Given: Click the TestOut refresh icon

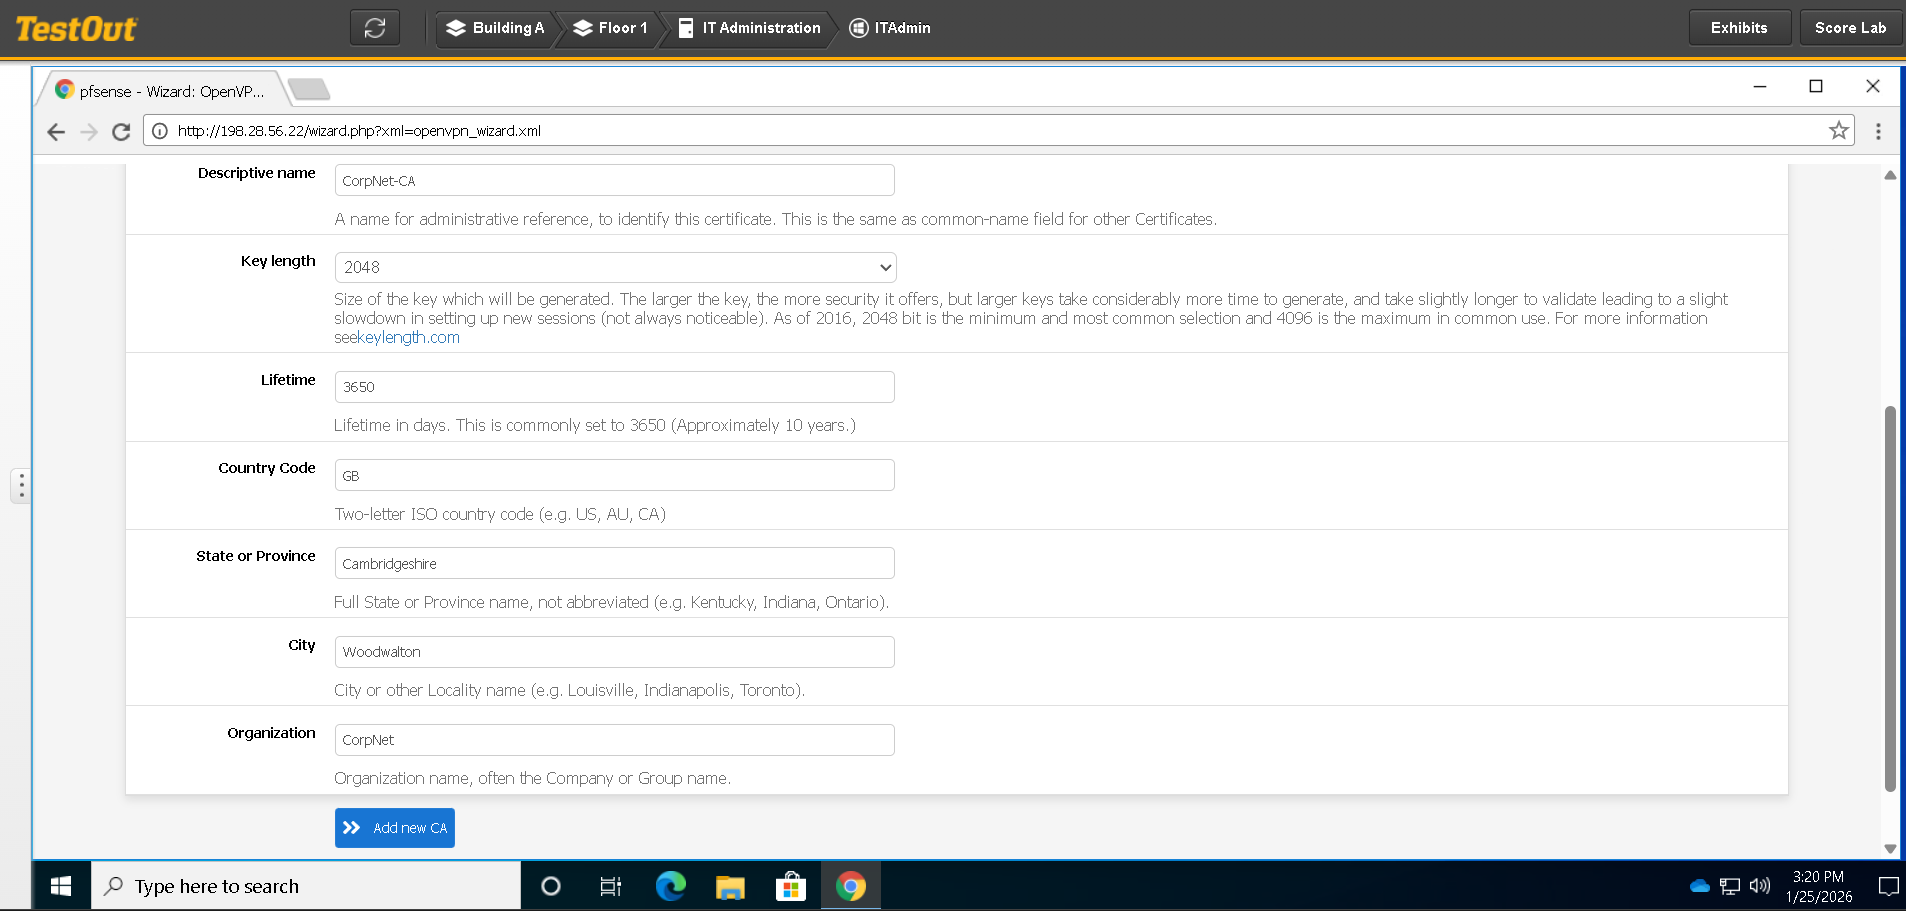Looking at the screenshot, I should pos(375,28).
